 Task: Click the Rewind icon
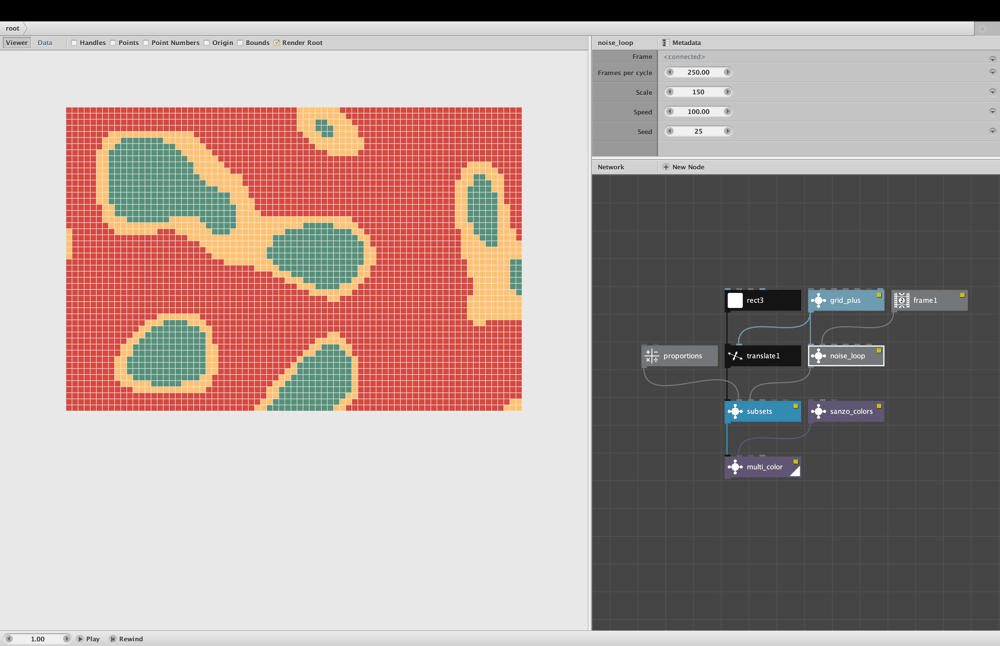pyautogui.click(x=113, y=638)
